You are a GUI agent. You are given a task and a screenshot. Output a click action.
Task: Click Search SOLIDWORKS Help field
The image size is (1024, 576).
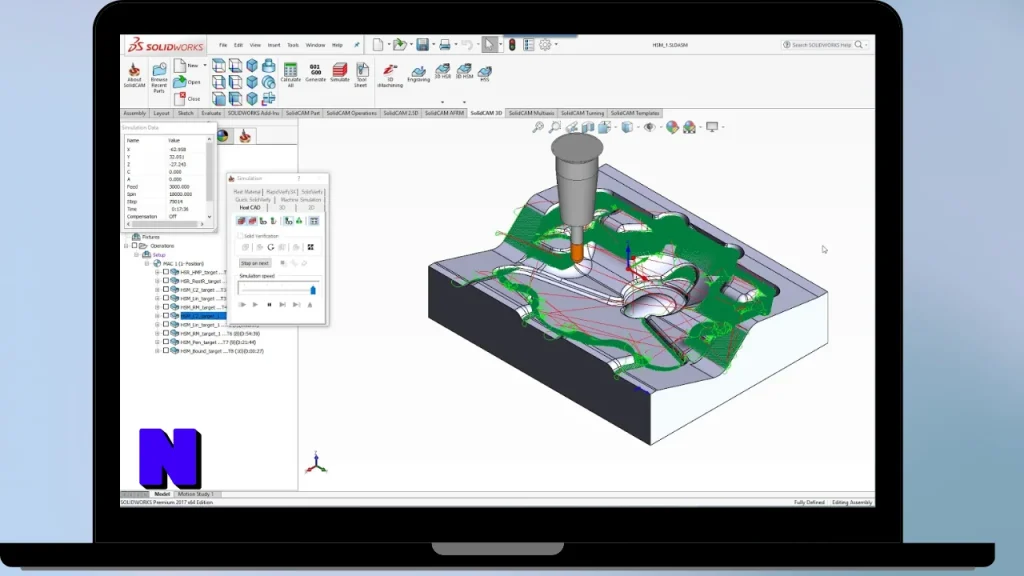(823, 45)
